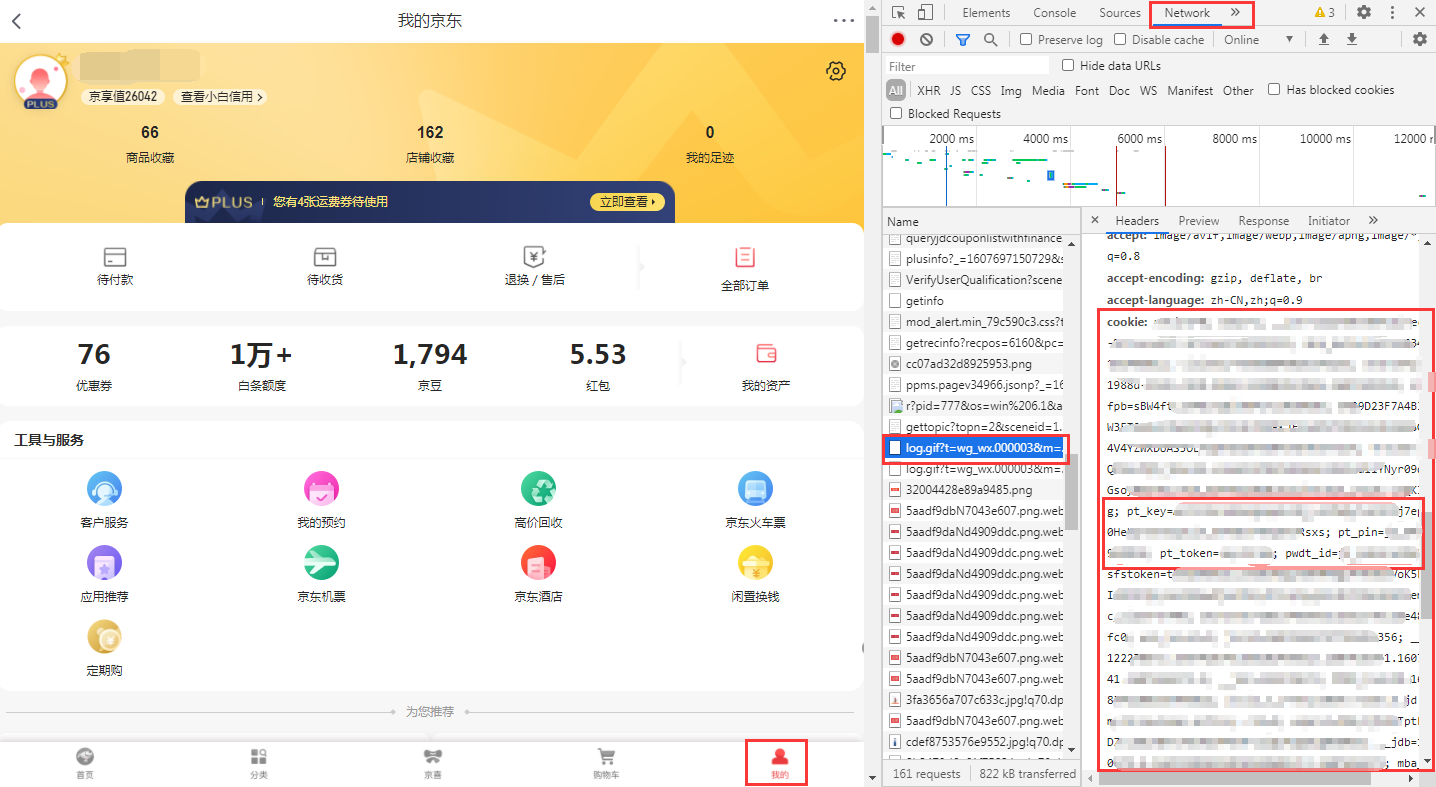The width and height of the screenshot is (1436, 787).
Task: Go to 分类 categories tab
Action: (x=259, y=763)
